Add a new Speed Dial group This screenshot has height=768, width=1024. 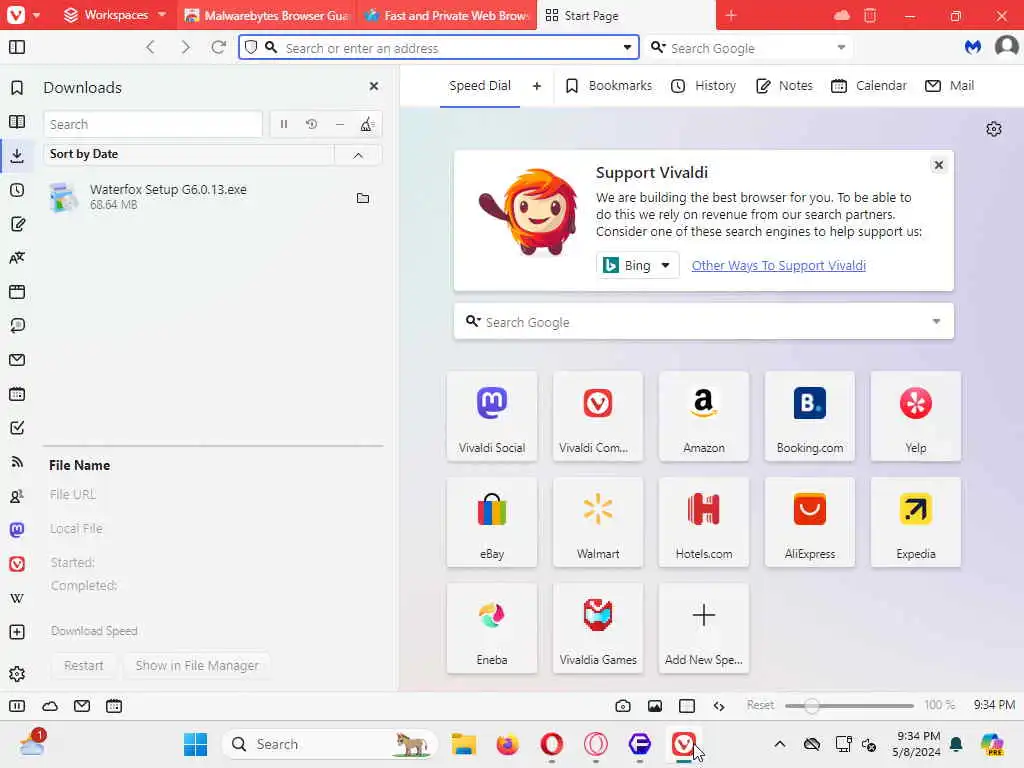coord(537,86)
